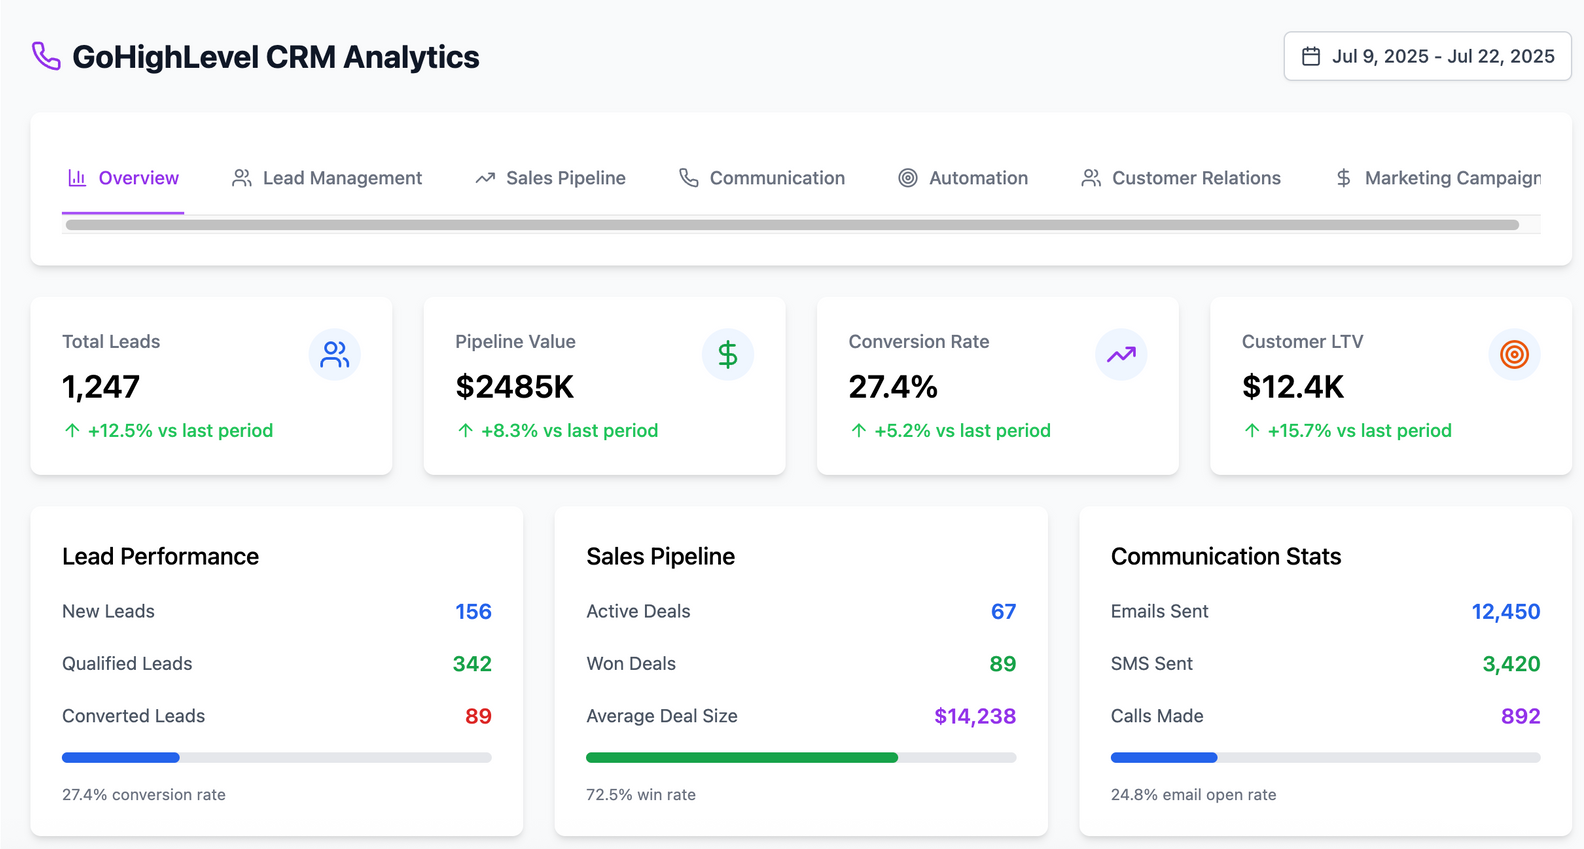Click up arrow beside +15.7% vs last period
The image size is (1584, 849).
click(x=1252, y=431)
